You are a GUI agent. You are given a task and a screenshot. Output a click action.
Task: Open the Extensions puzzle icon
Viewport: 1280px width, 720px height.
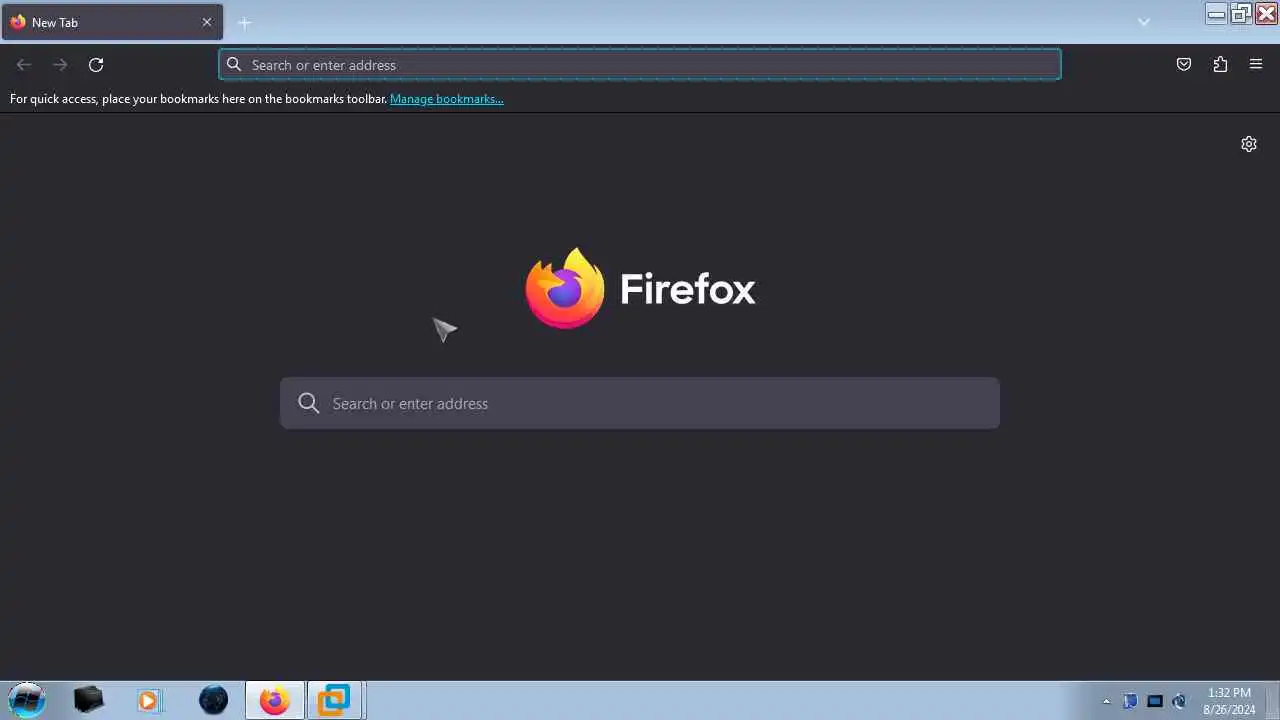[1220, 65]
